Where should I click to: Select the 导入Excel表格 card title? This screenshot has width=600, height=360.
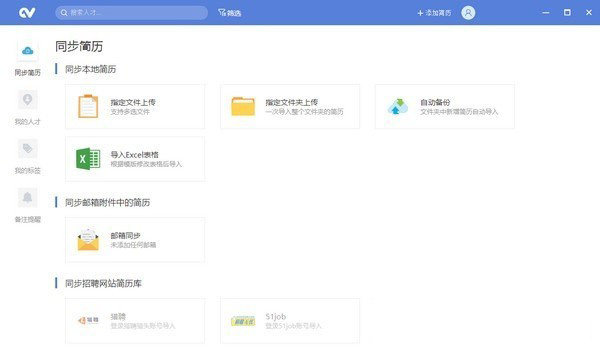pyautogui.click(x=134, y=155)
